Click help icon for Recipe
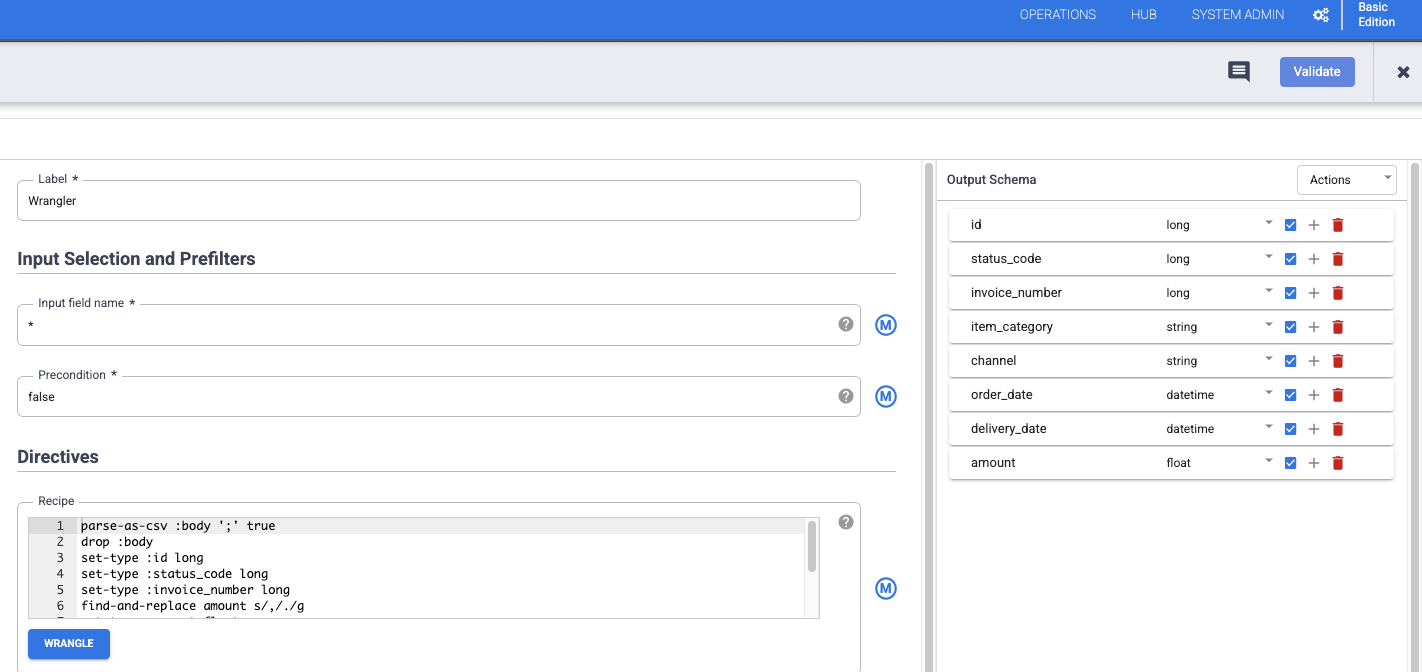The image size is (1422, 672). [x=846, y=522]
